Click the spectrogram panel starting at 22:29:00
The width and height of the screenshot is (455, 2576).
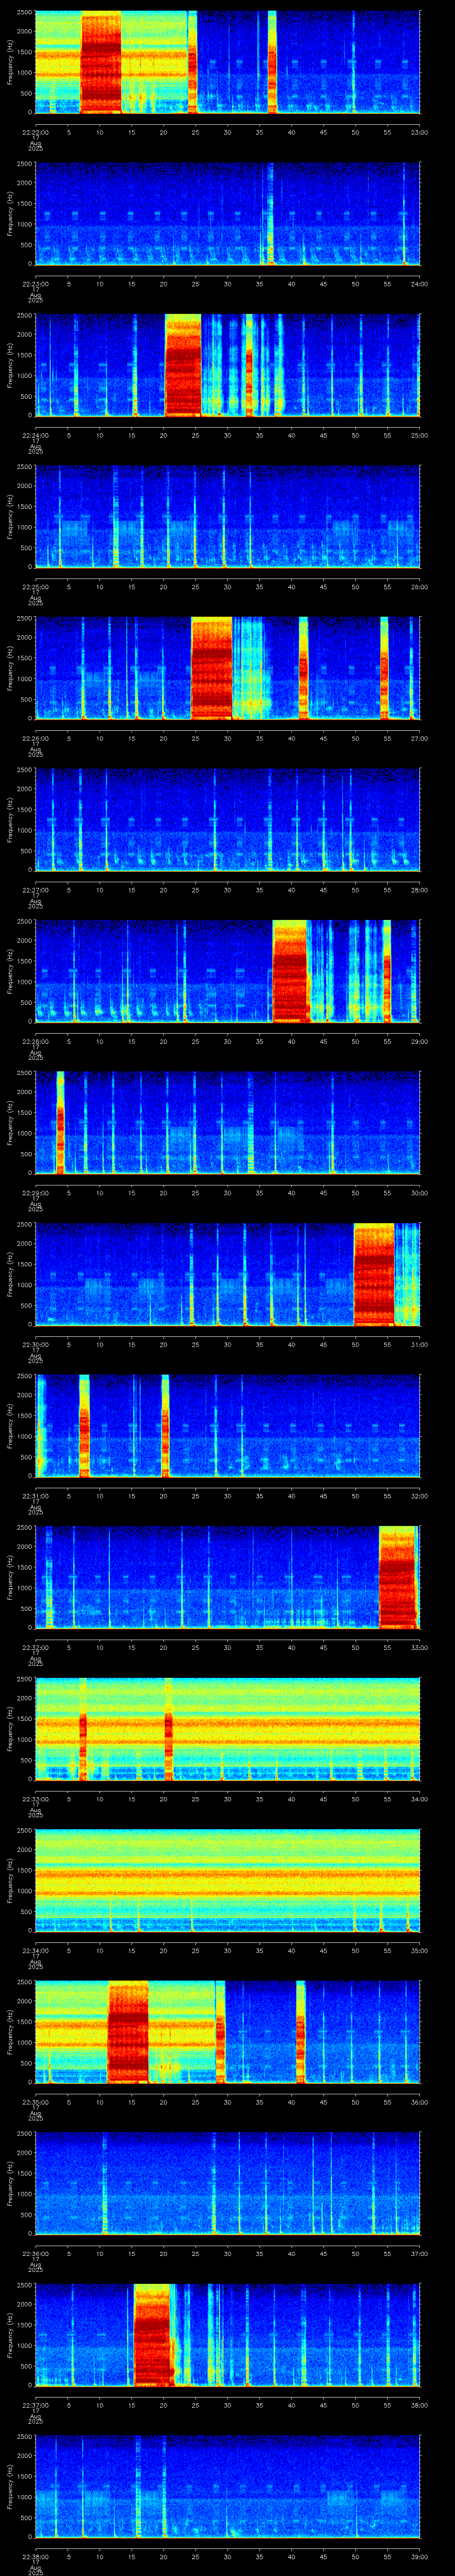point(228,1122)
